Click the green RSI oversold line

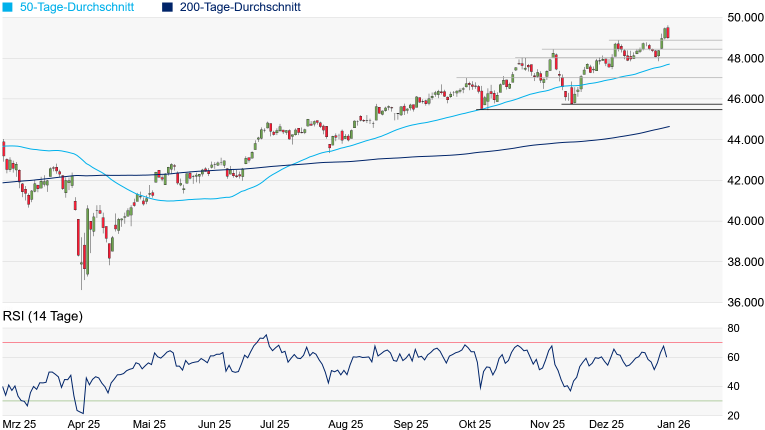coord(400,401)
